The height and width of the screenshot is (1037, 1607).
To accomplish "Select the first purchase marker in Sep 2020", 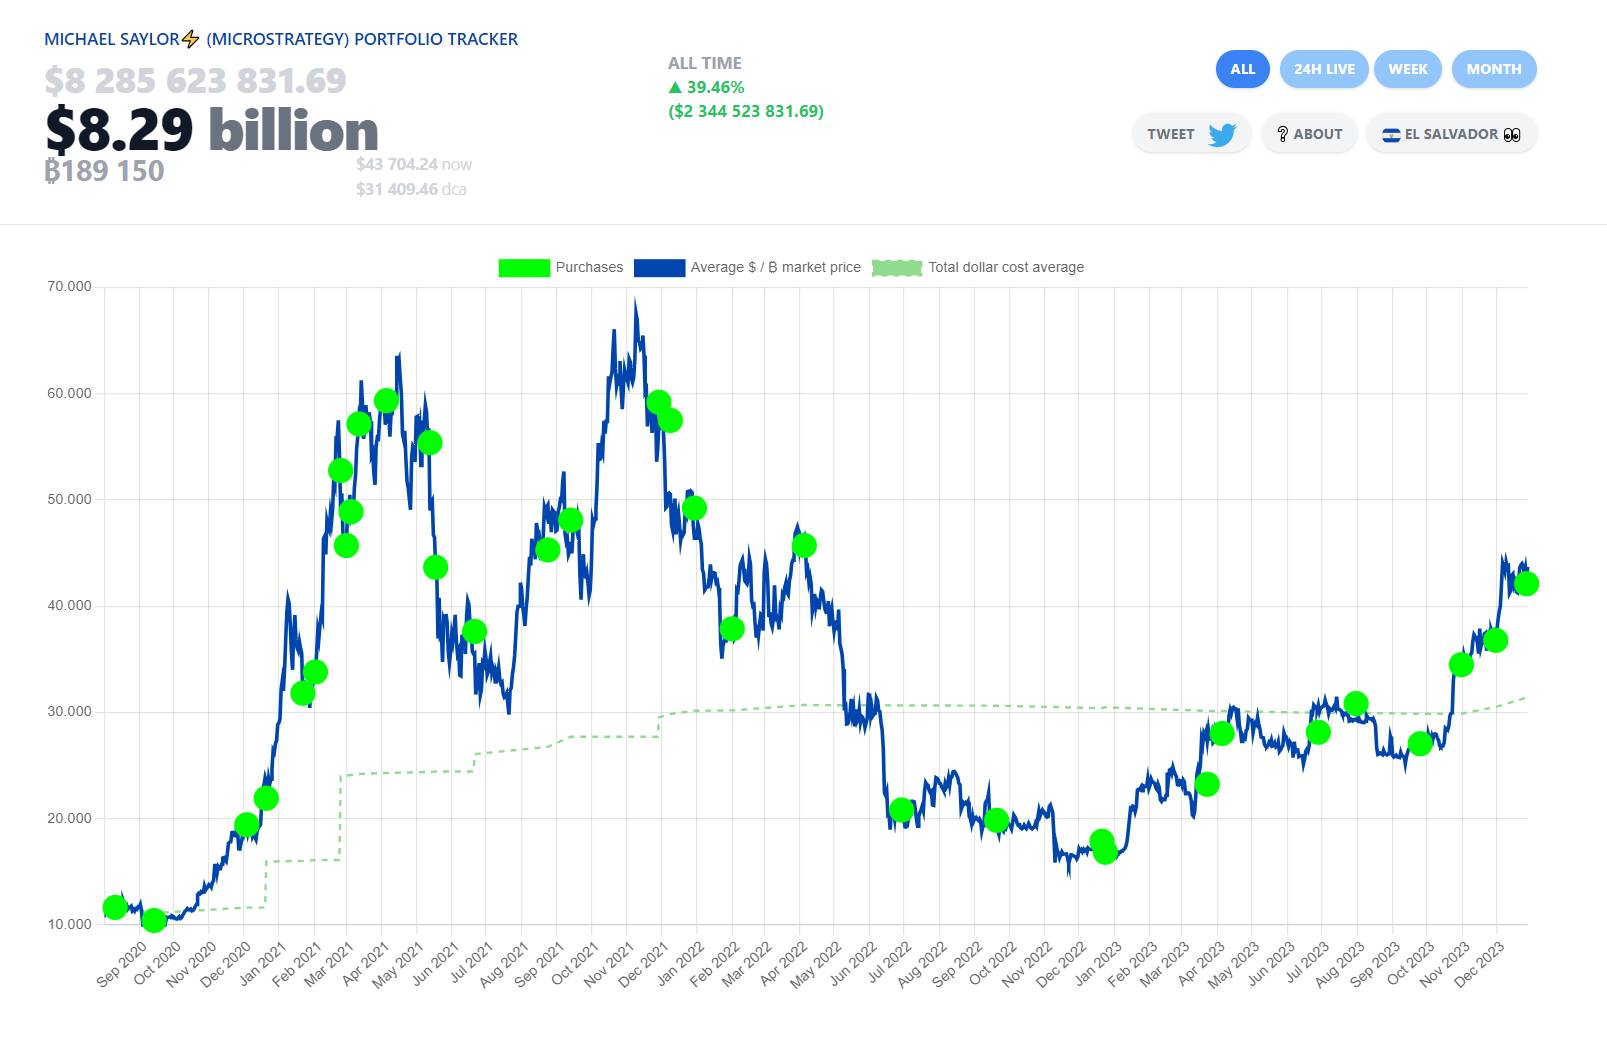I will 115,907.
